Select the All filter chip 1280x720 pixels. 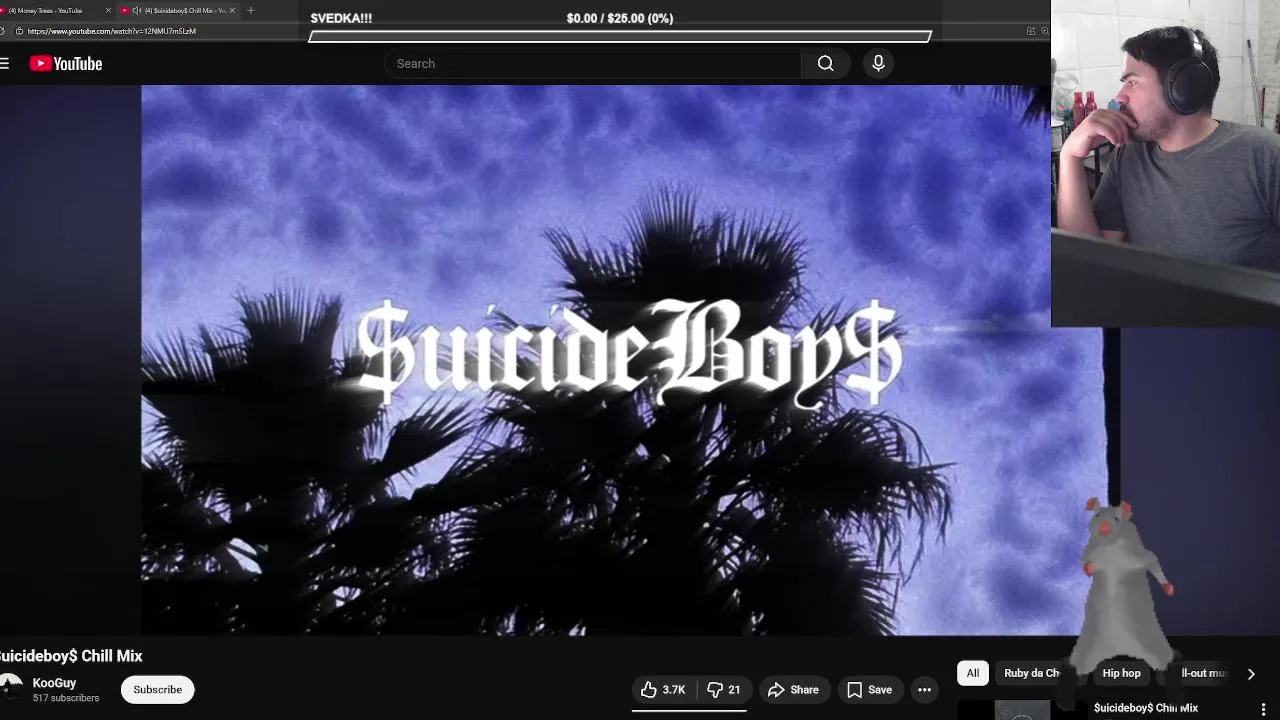click(973, 673)
